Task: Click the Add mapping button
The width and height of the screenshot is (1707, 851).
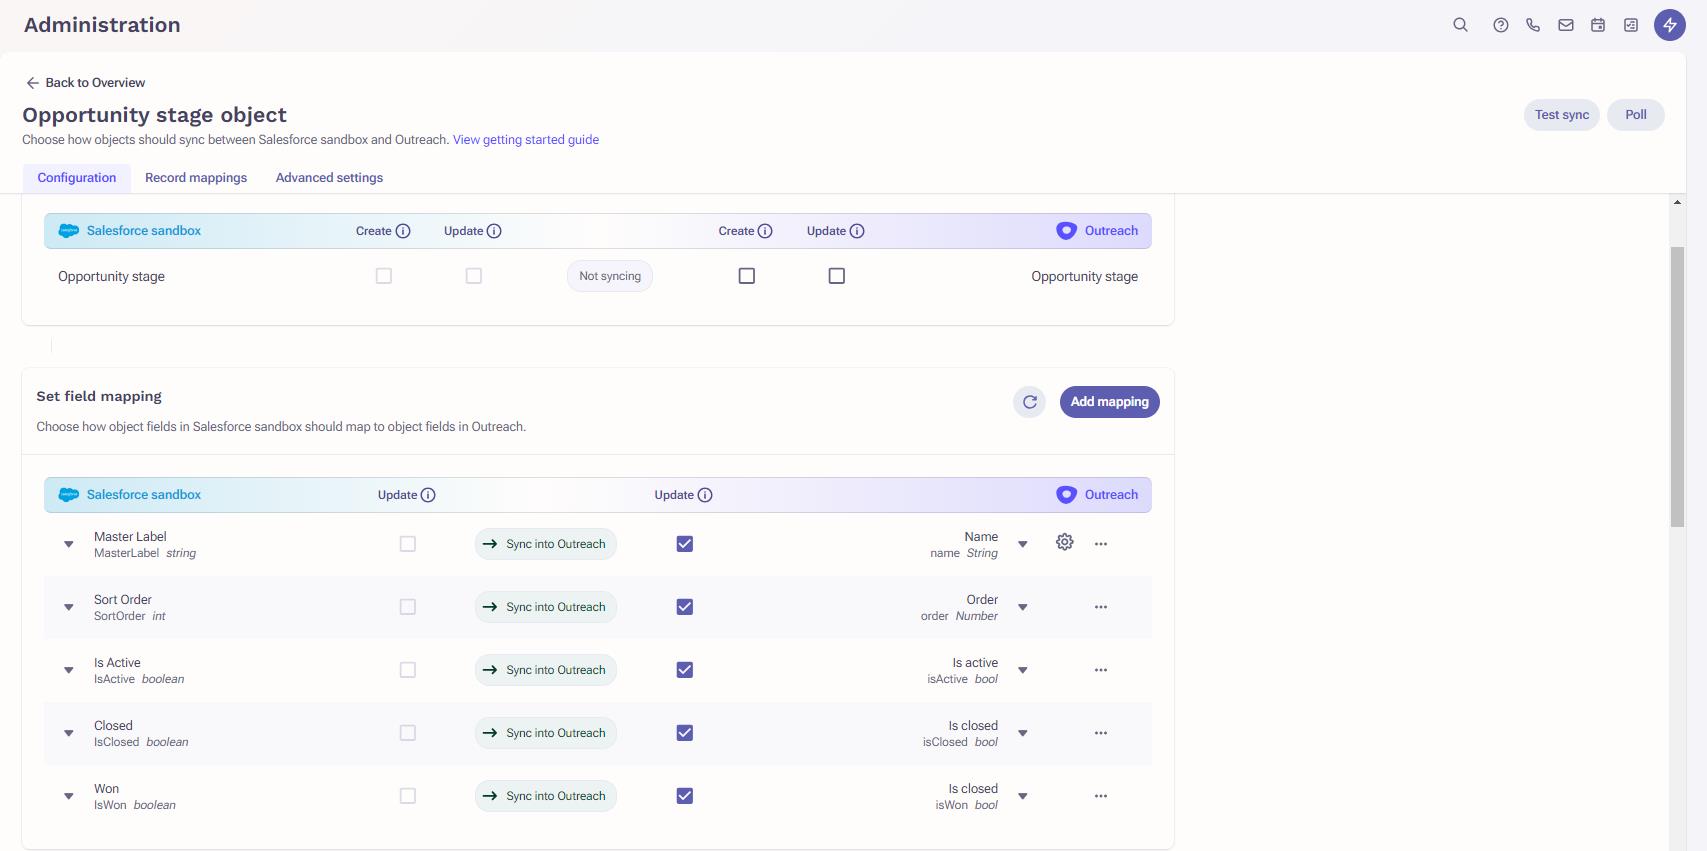Action: click(1109, 402)
